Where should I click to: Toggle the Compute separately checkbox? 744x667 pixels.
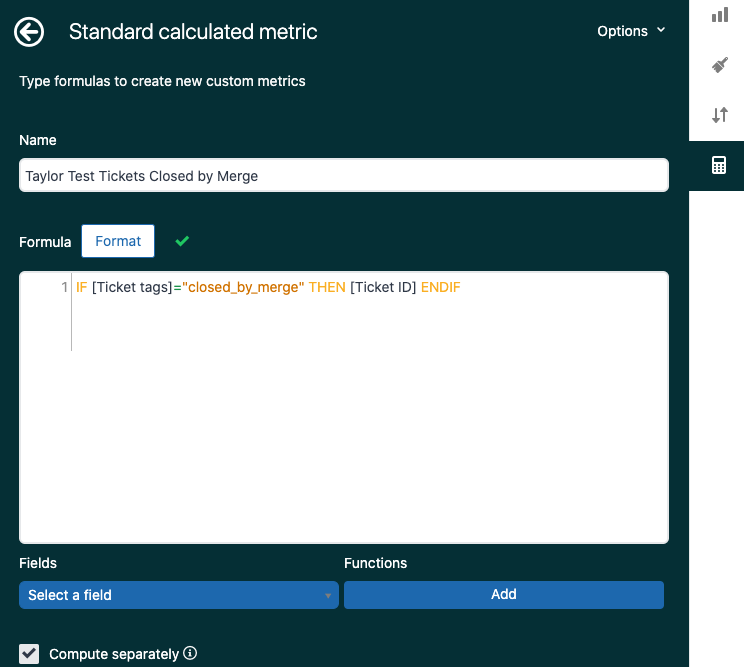coord(30,654)
